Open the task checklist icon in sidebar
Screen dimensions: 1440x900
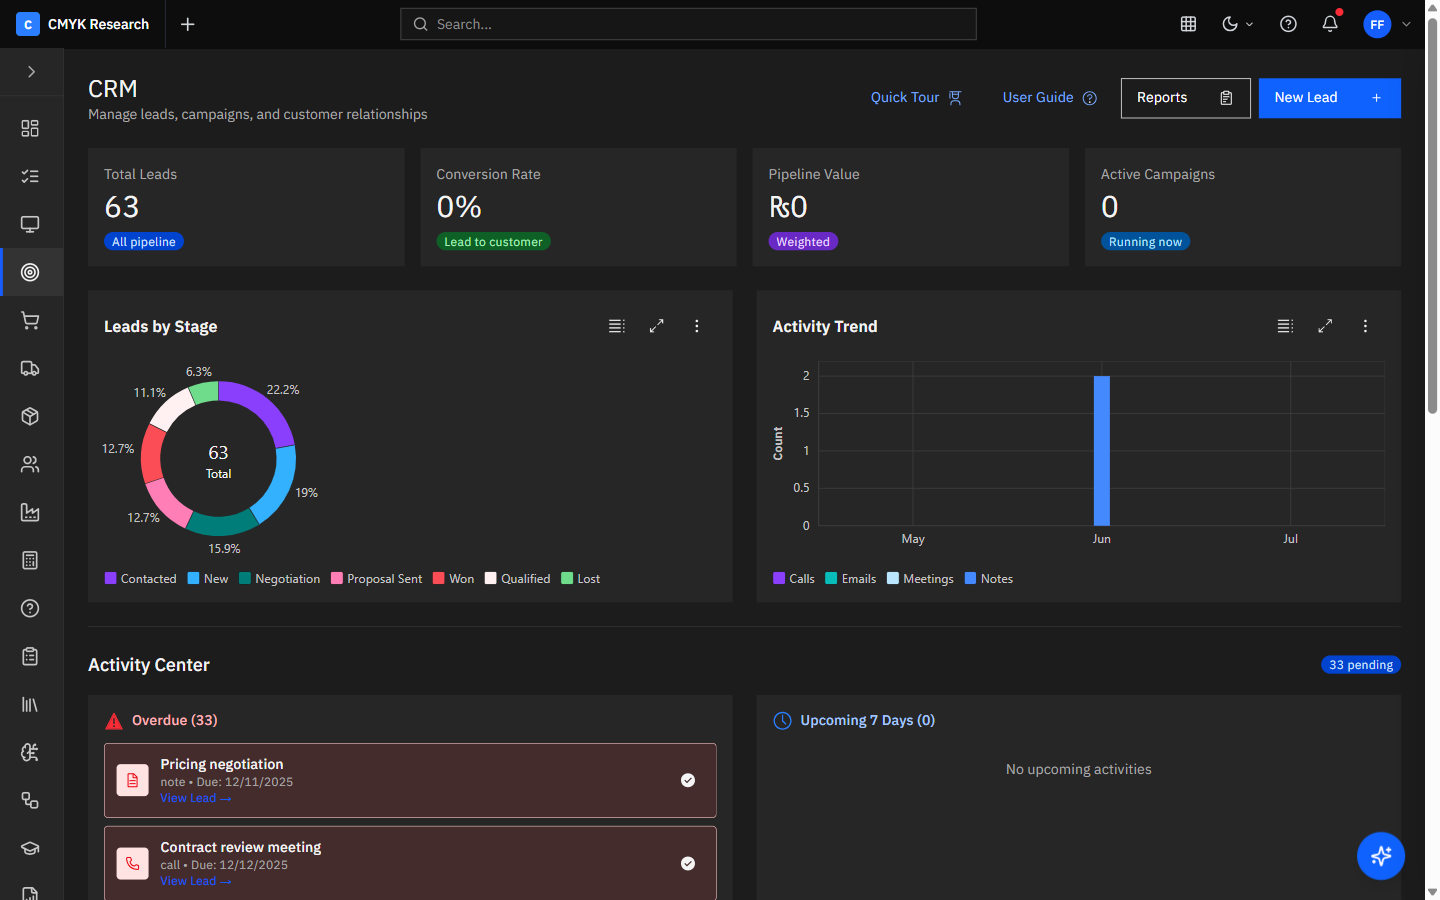click(x=30, y=176)
